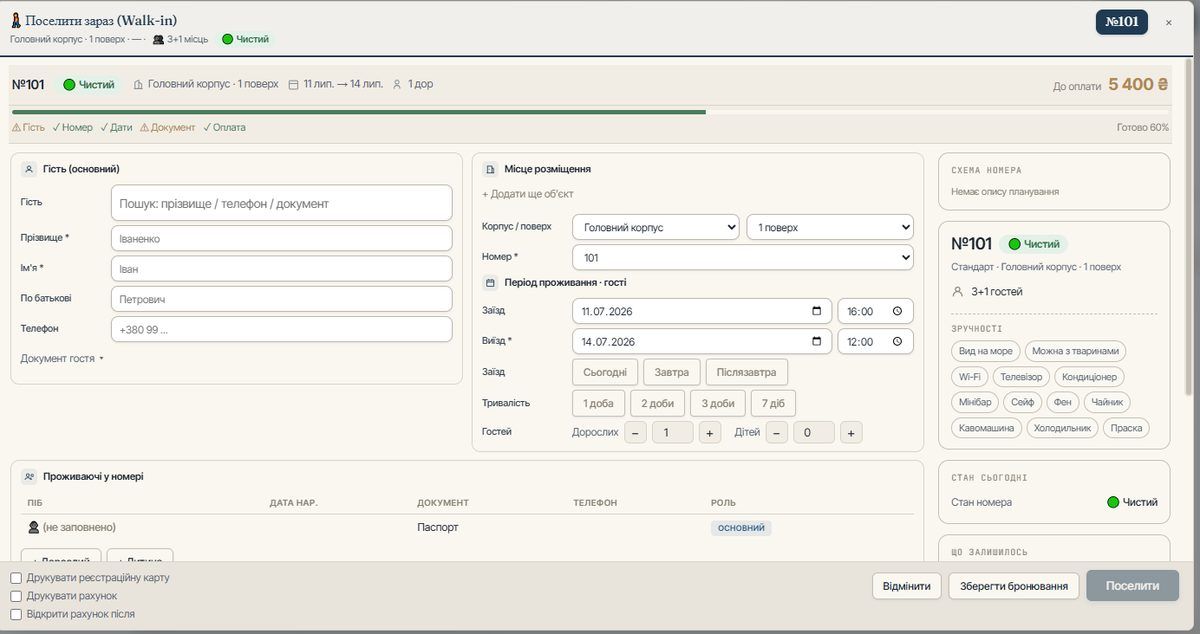Enable Друкувати реєстраційну карту checkbox
Viewport: 1200px width, 634px height.
click(16, 578)
